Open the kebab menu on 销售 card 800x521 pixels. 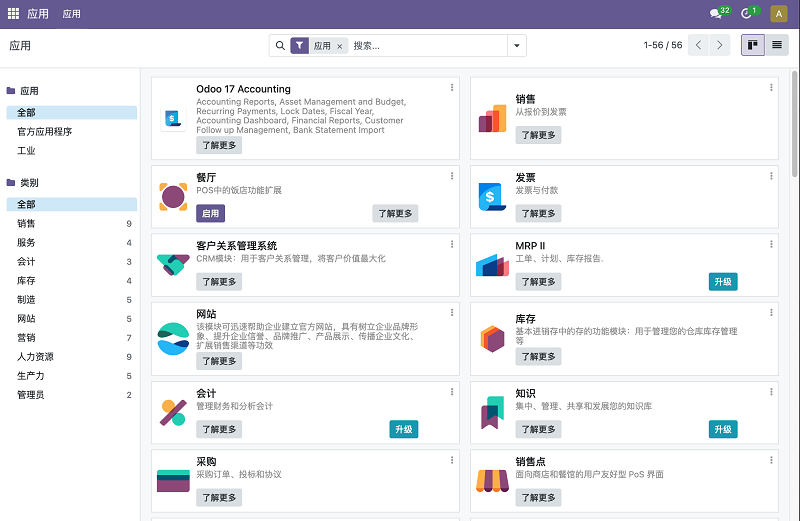[771, 87]
